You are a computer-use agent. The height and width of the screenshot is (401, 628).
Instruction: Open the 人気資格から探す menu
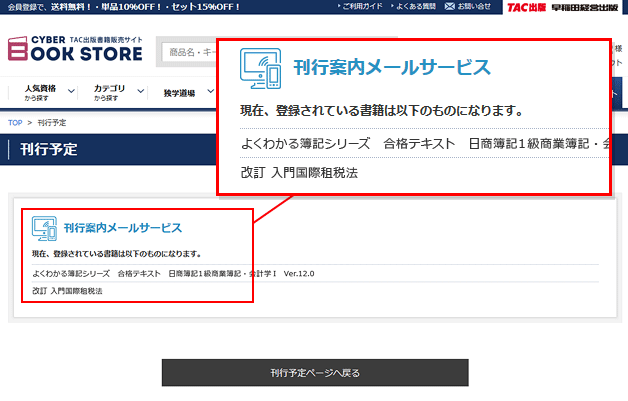[x=40, y=93]
